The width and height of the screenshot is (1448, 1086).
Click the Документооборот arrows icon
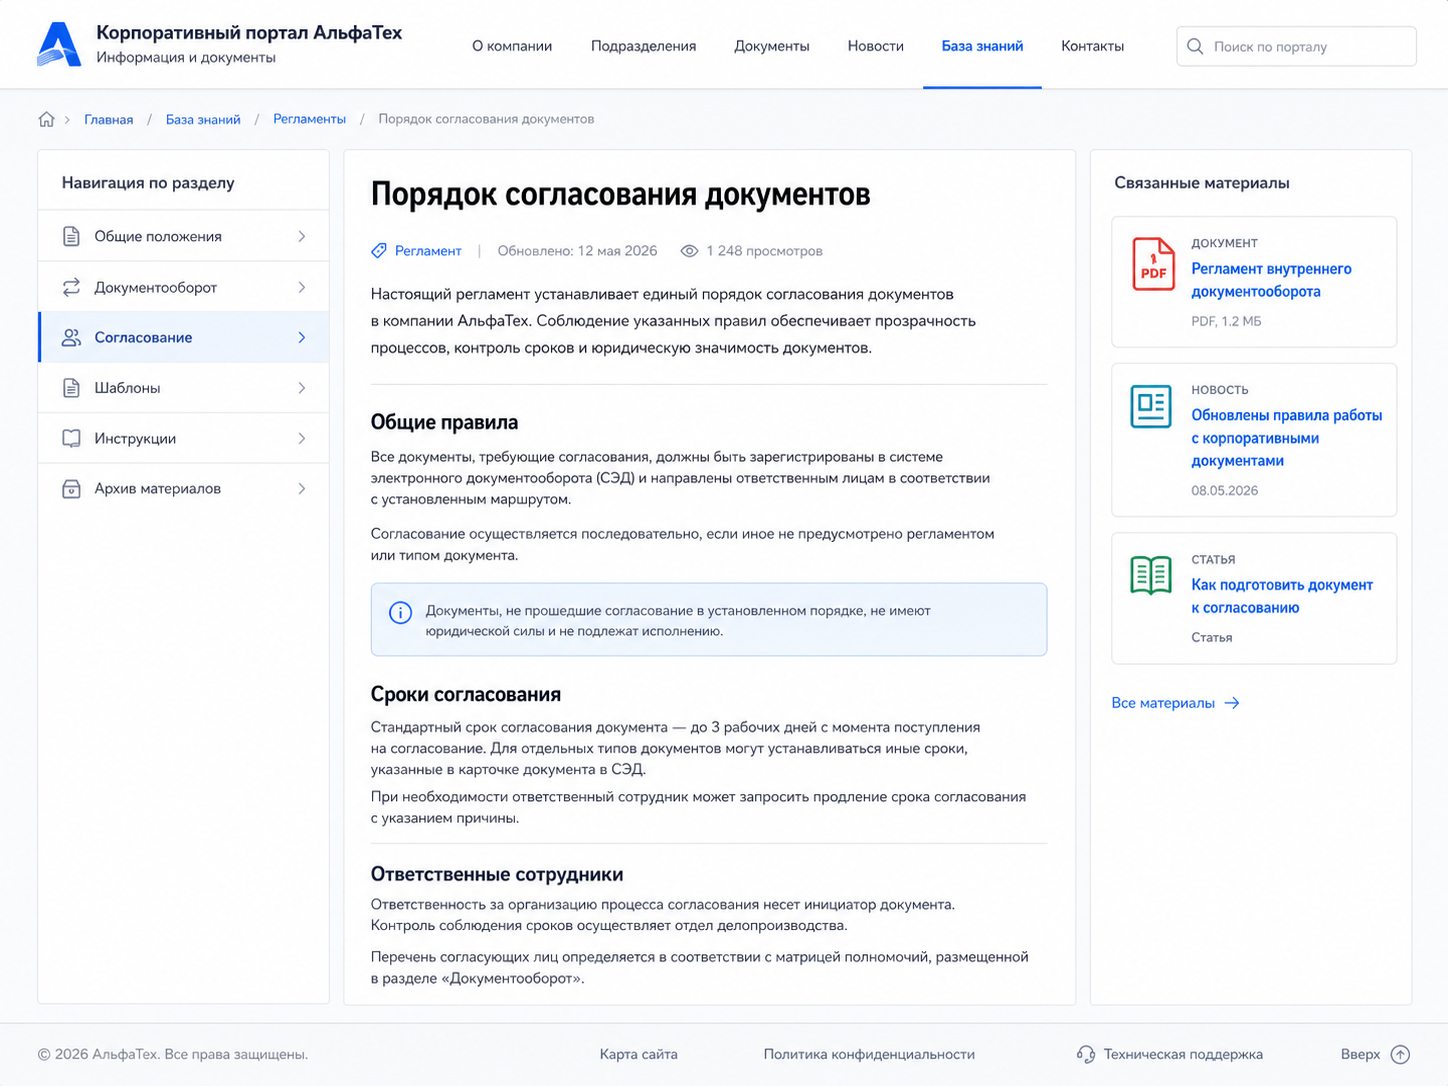coord(71,287)
